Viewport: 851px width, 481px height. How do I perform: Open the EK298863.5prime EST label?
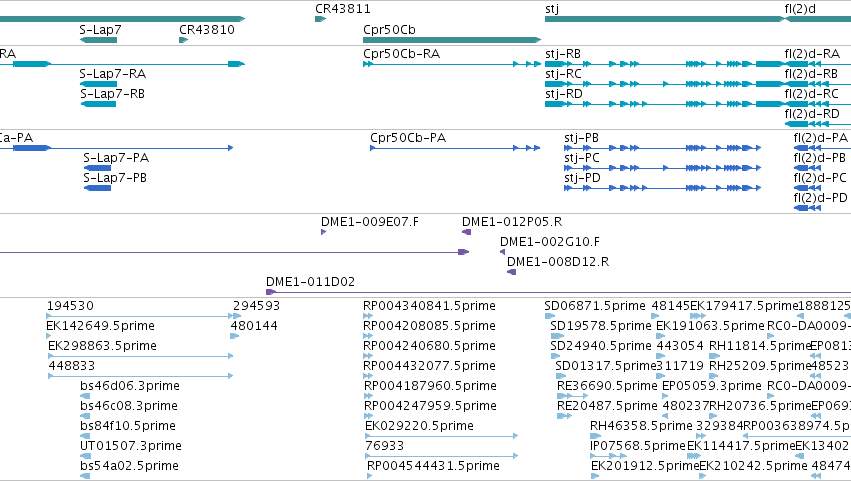pos(102,346)
